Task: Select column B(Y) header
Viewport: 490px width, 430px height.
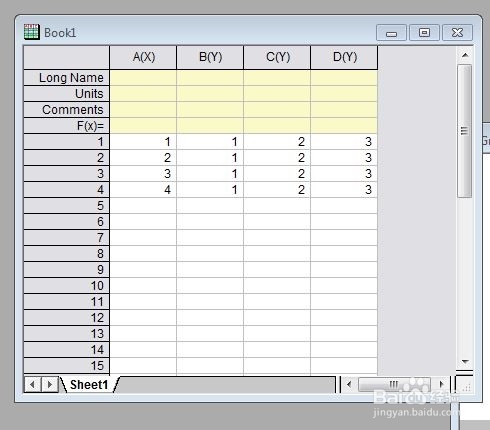Action: pos(210,57)
